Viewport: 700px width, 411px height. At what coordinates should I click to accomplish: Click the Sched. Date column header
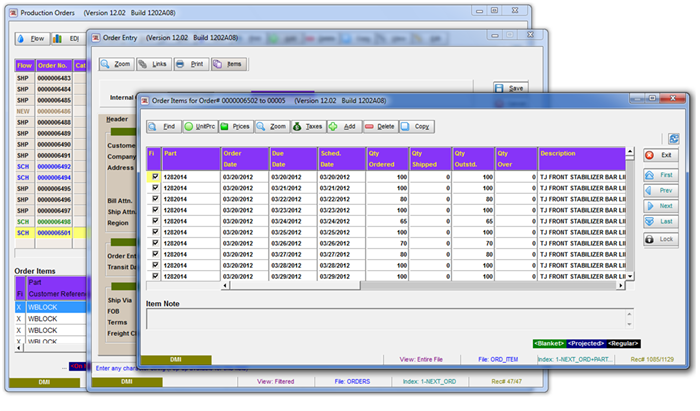click(342, 159)
